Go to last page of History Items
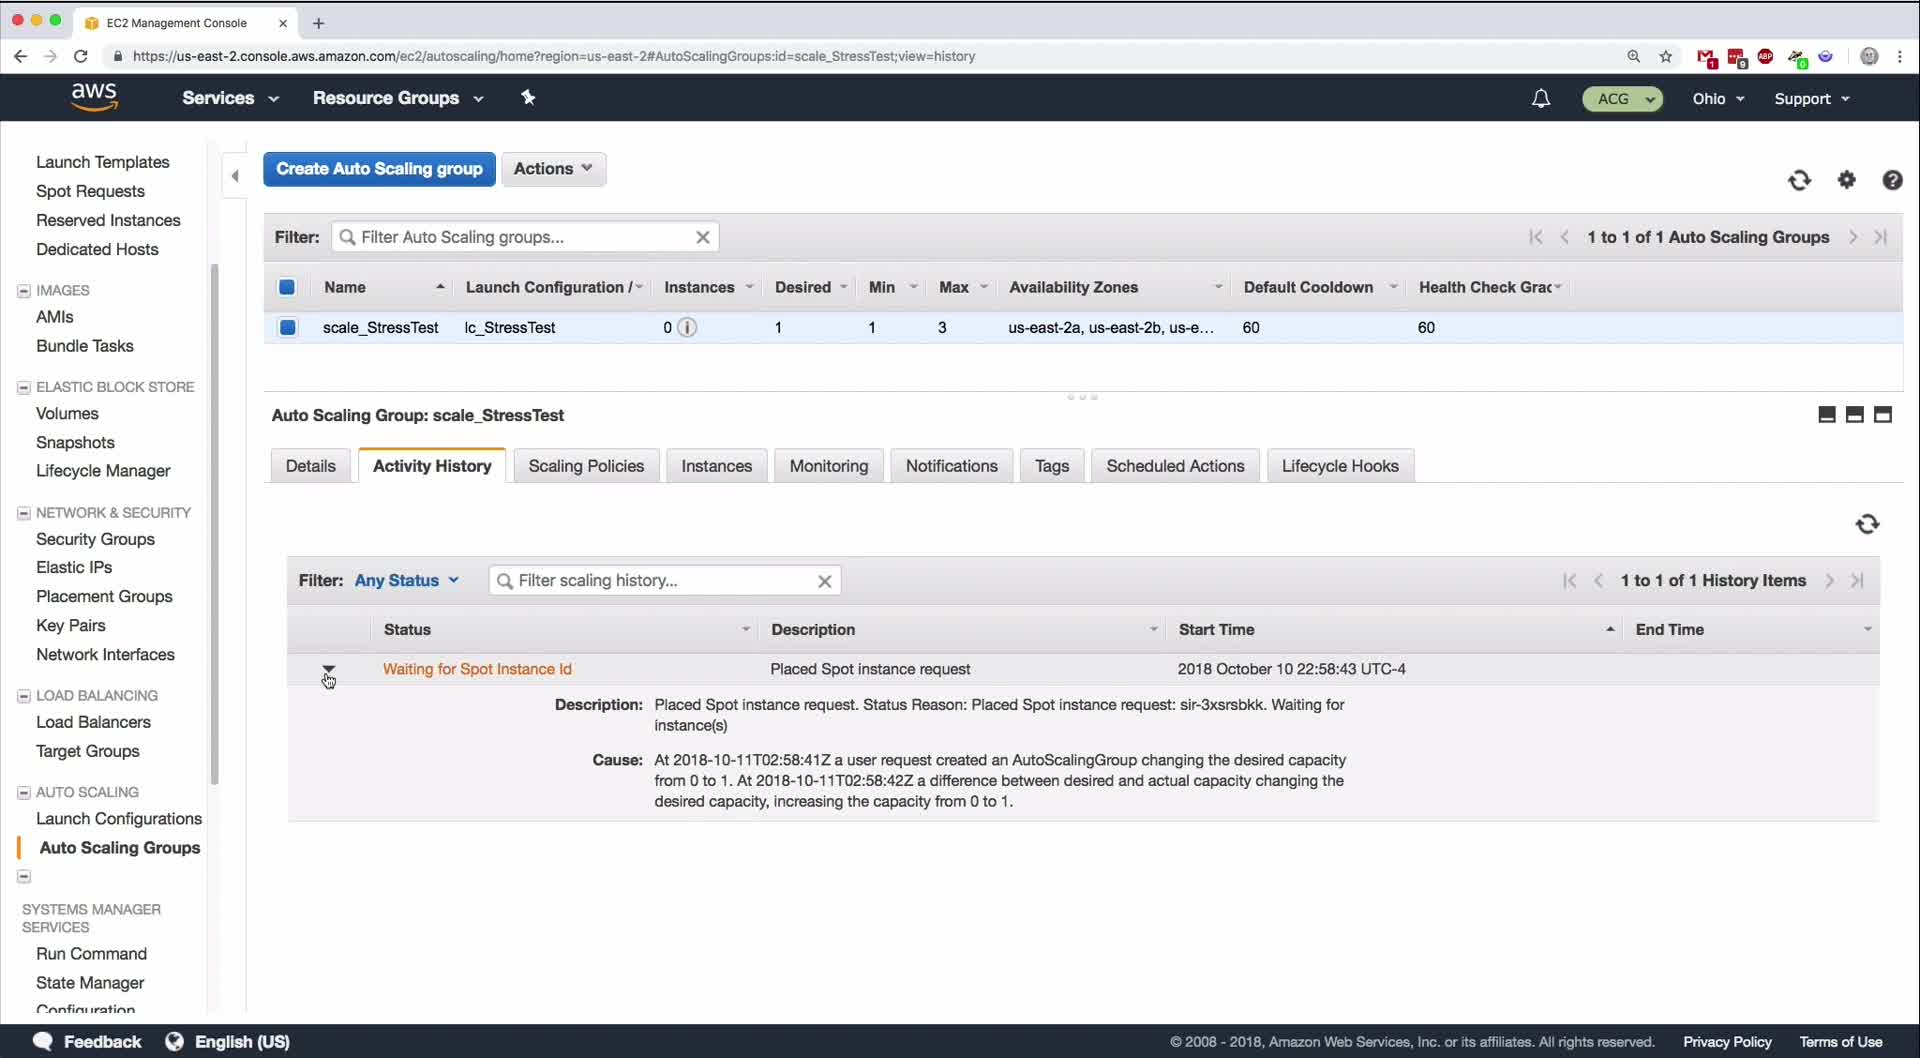The width and height of the screenshot is (1920, 1058). tap(1857, 581)
